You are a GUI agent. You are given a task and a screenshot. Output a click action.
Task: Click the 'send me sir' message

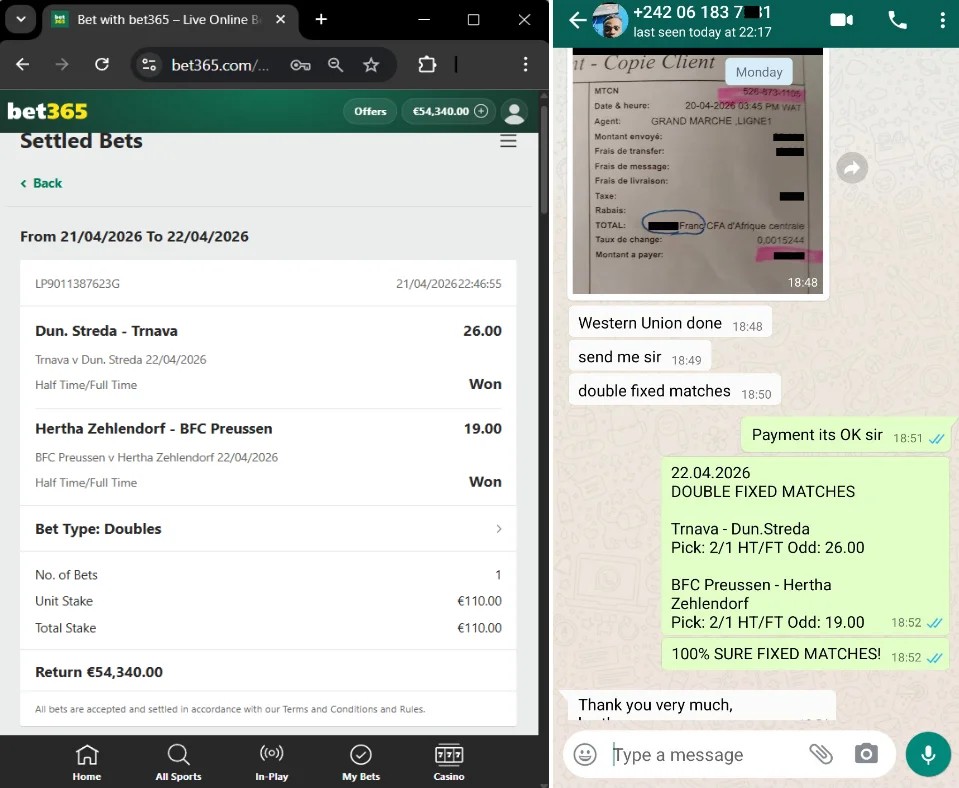click(640, 357)
